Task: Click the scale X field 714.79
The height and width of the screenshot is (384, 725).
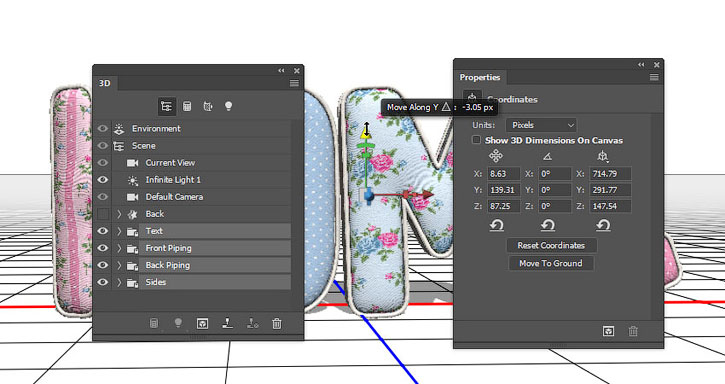Action: coord(610,174)
